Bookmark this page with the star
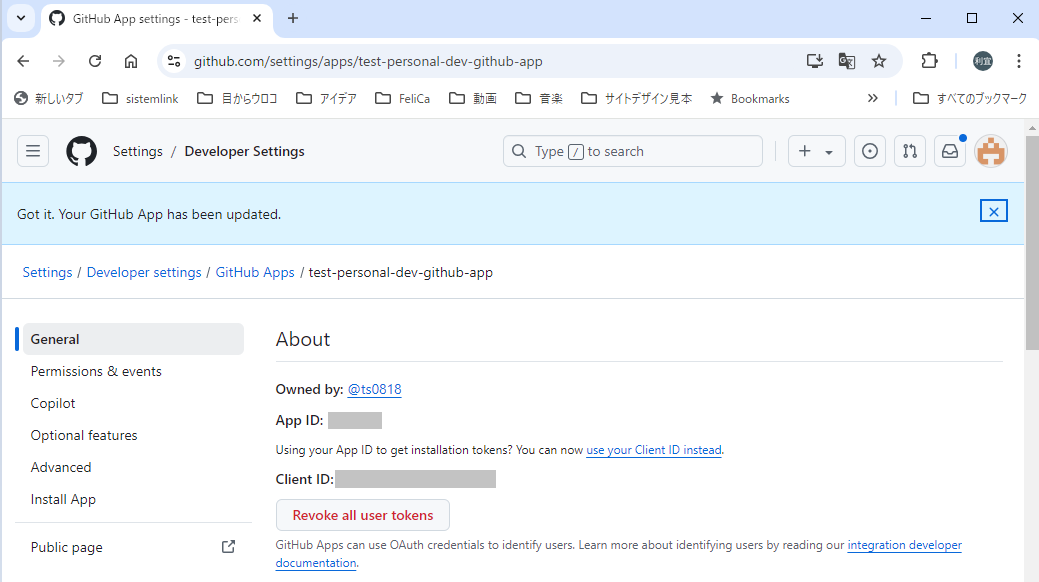Screen dimensions: 1039x582 879,61
